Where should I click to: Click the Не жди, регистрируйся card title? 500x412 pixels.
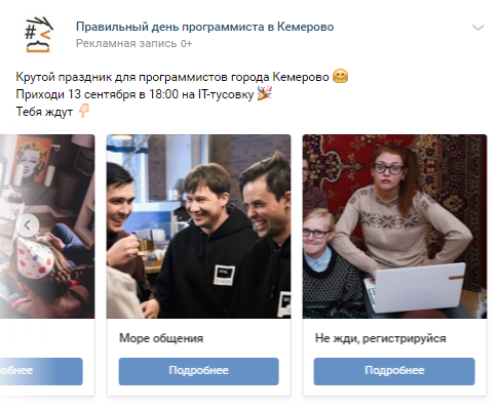381,338
